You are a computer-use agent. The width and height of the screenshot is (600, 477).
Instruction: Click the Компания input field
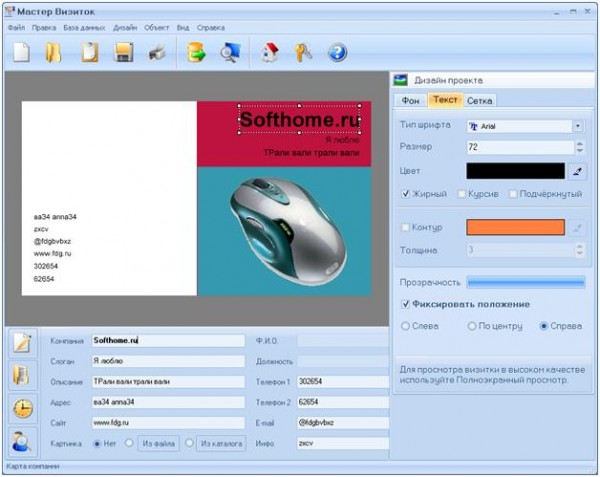(x=168, y=340)
